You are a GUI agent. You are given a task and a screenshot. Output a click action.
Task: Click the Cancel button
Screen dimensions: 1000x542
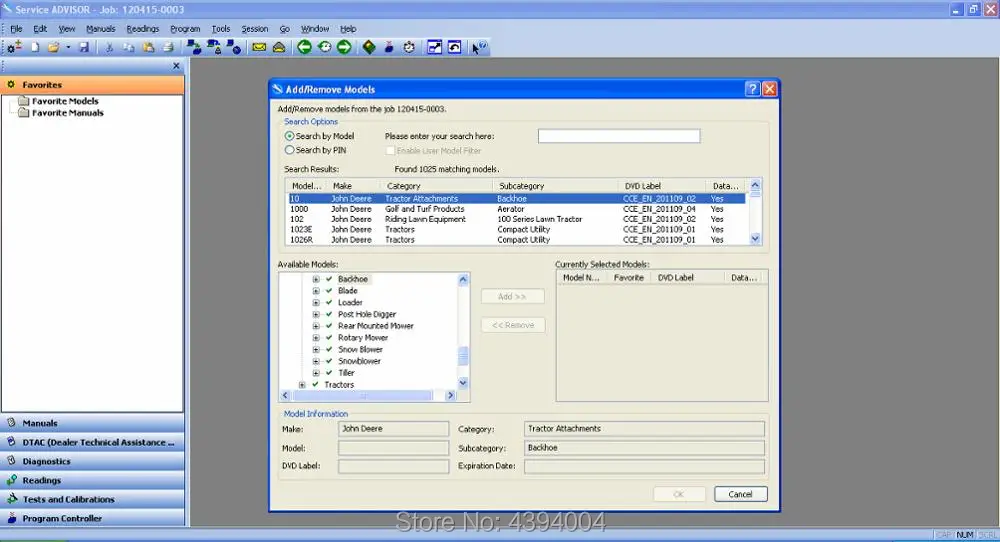[x=740, y=494]
